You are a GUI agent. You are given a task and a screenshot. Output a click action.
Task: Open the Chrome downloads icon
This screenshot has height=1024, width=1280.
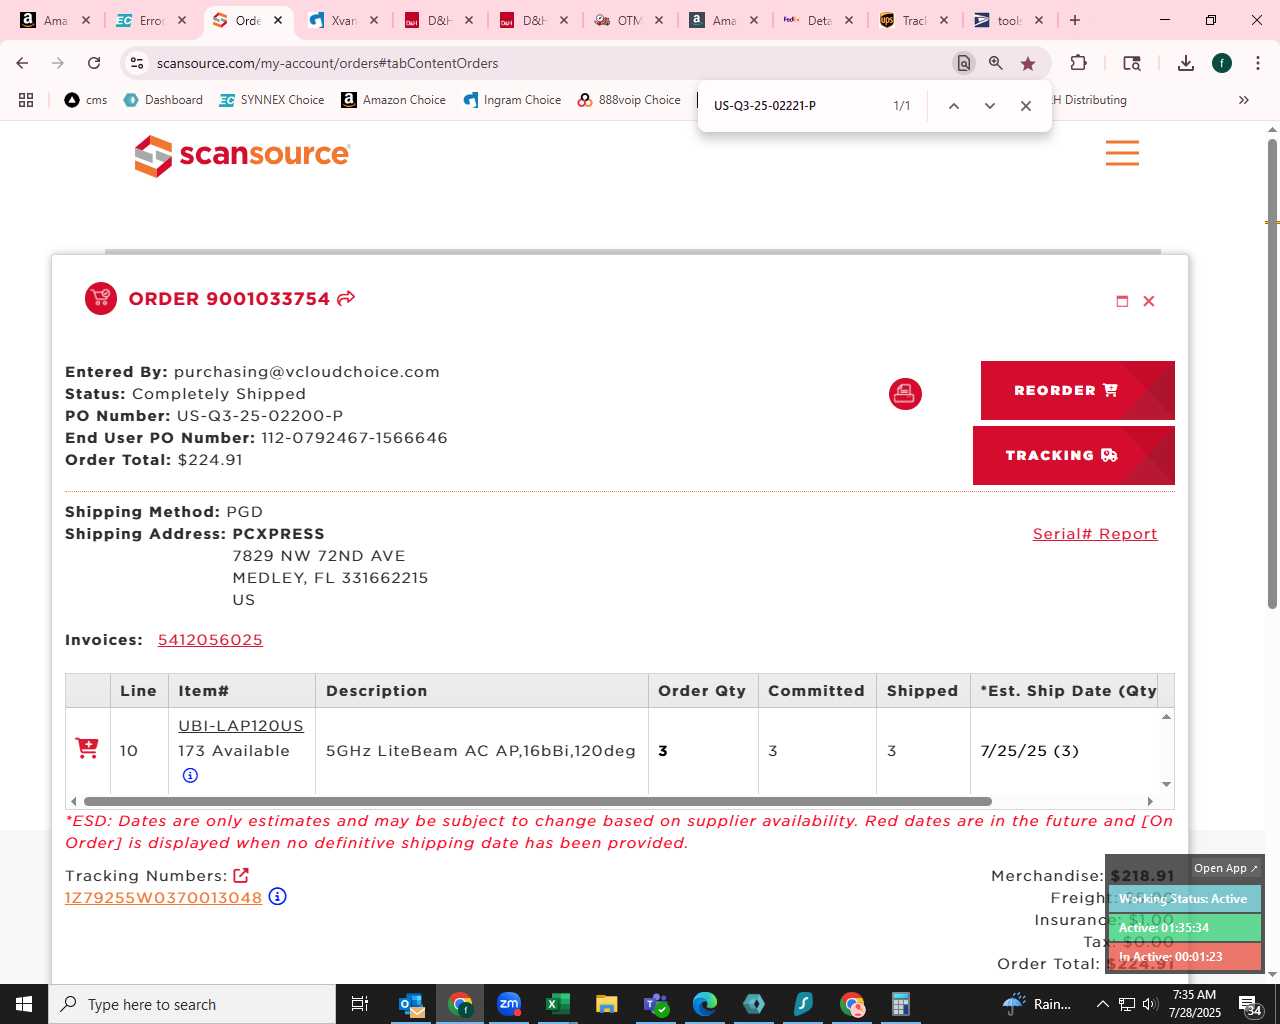[1186, 63]
